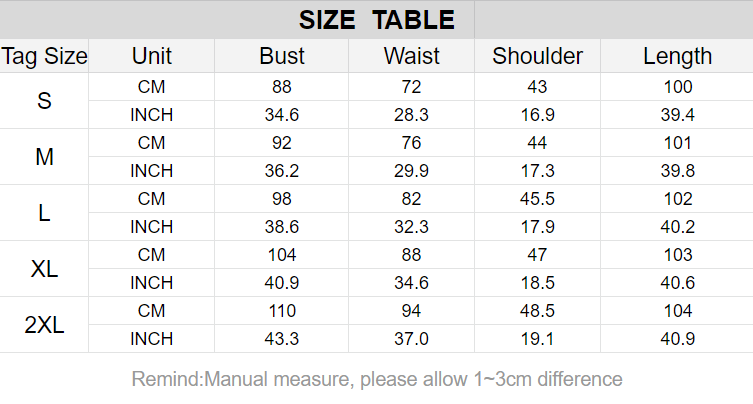Click the Length column header
Screen dimensions: 753x404
677,56
